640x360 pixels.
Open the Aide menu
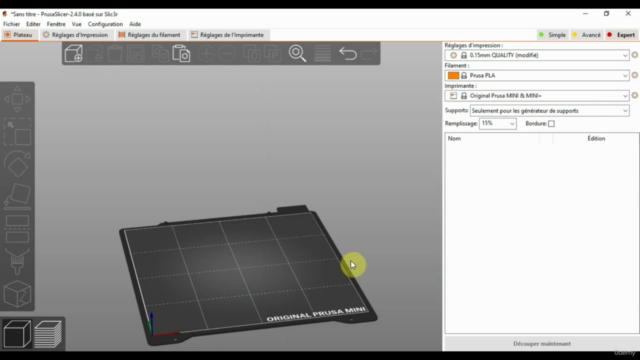(x=135, y=24)
